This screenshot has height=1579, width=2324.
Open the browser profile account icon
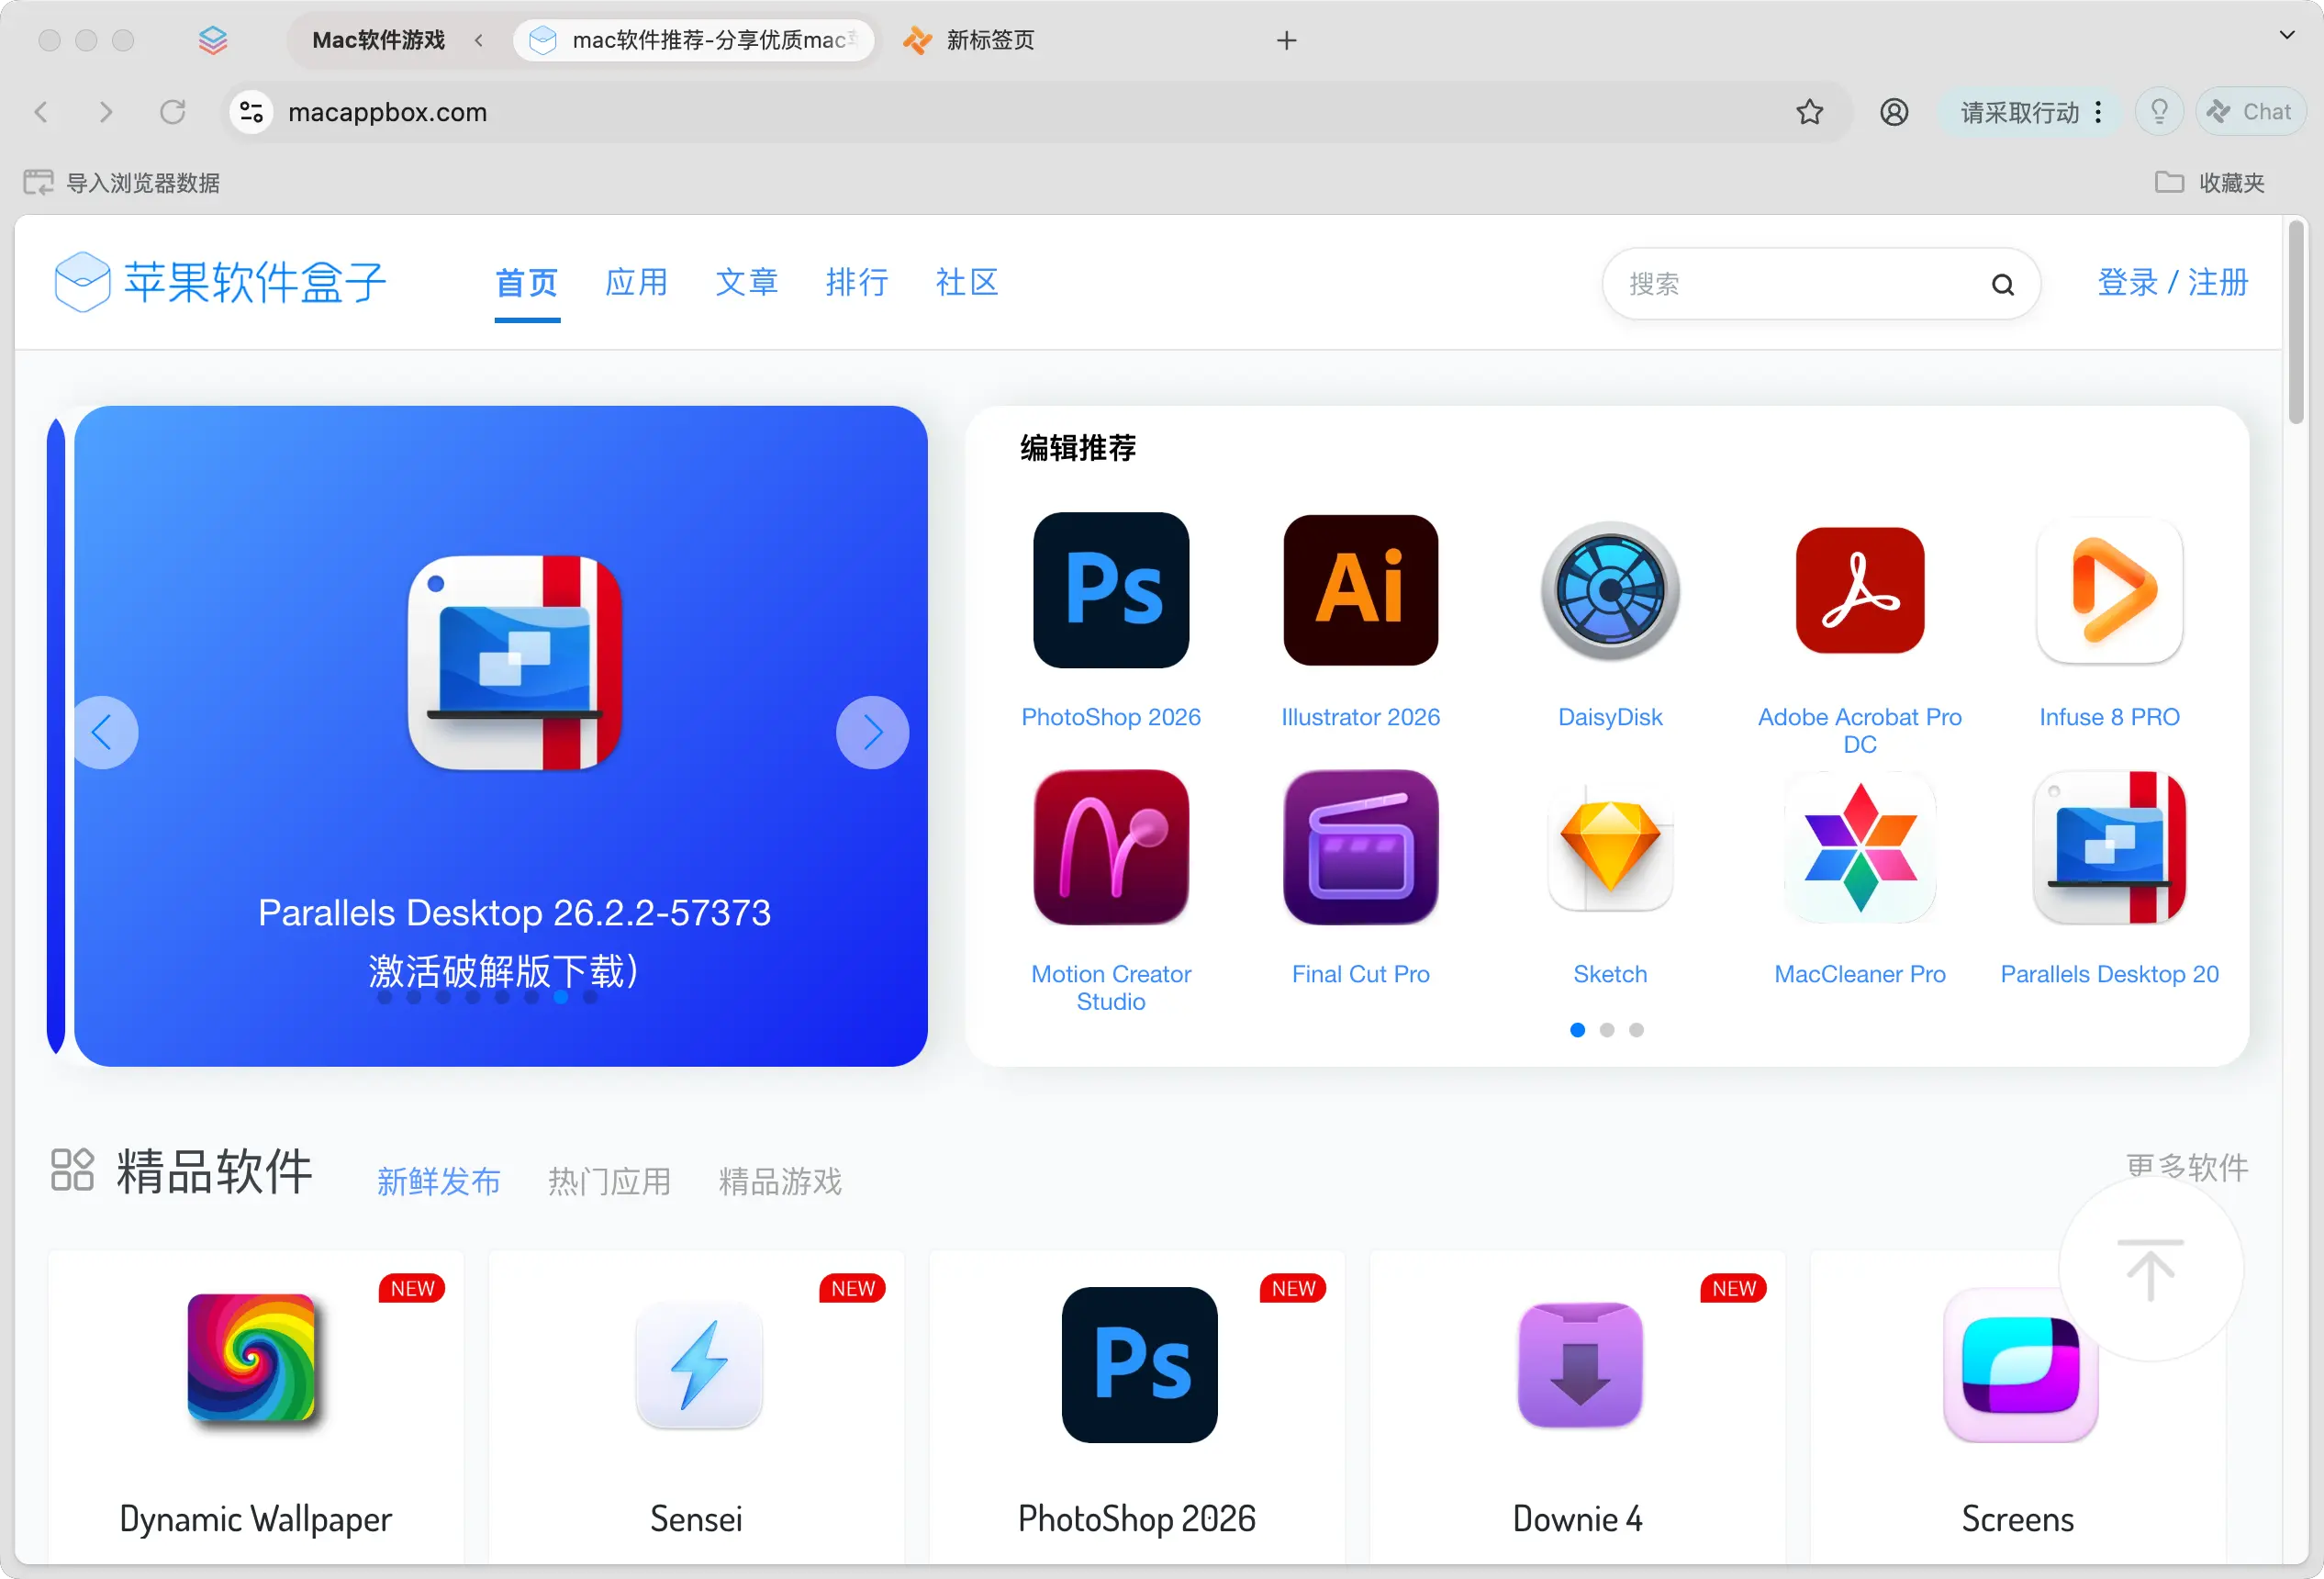[x=1893, y=112]
